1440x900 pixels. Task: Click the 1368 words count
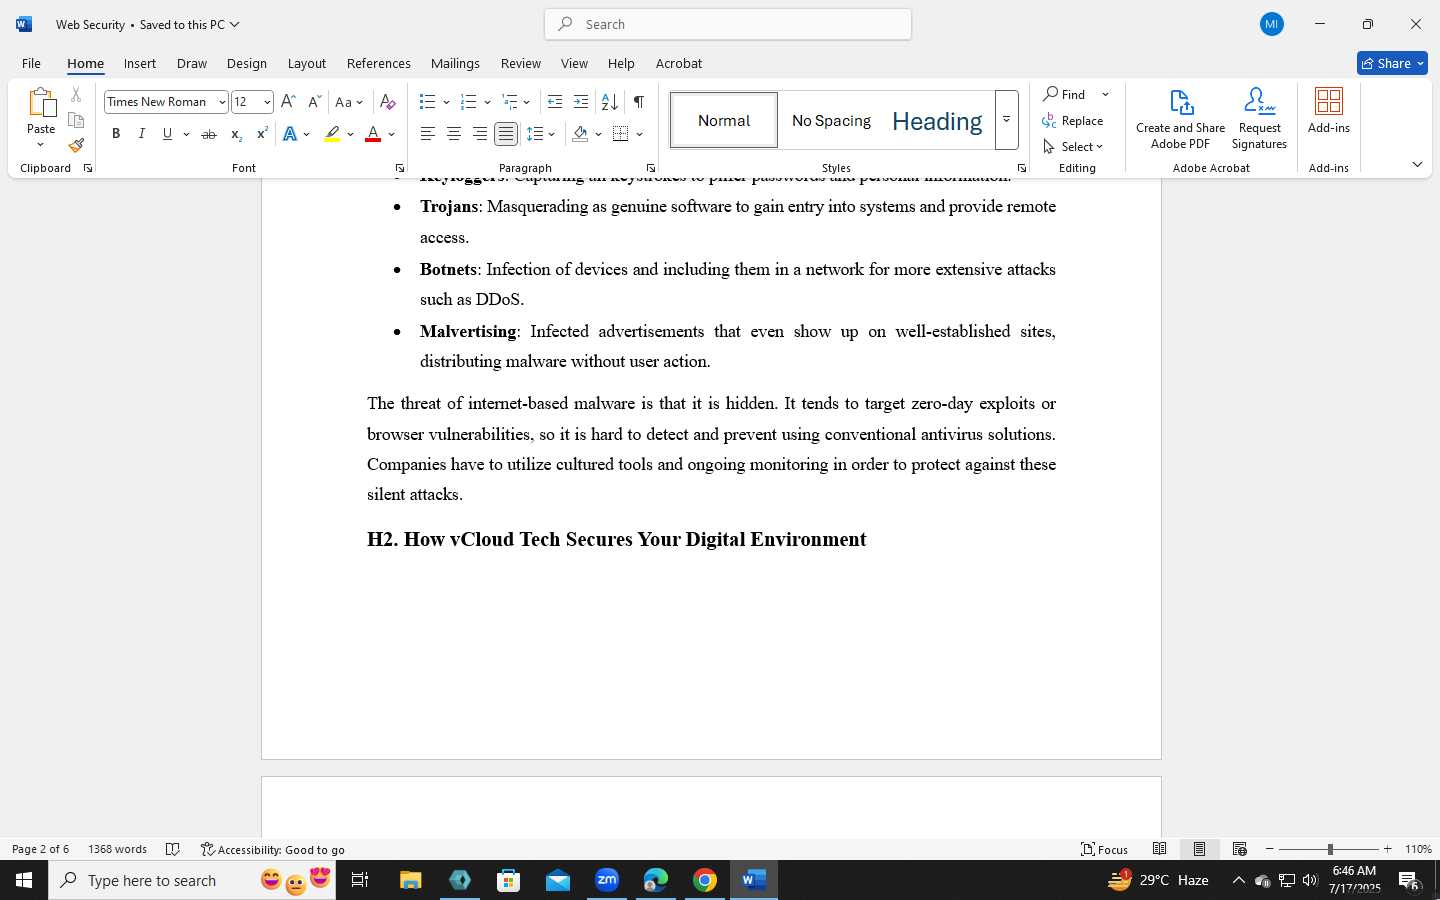point(117,849)
